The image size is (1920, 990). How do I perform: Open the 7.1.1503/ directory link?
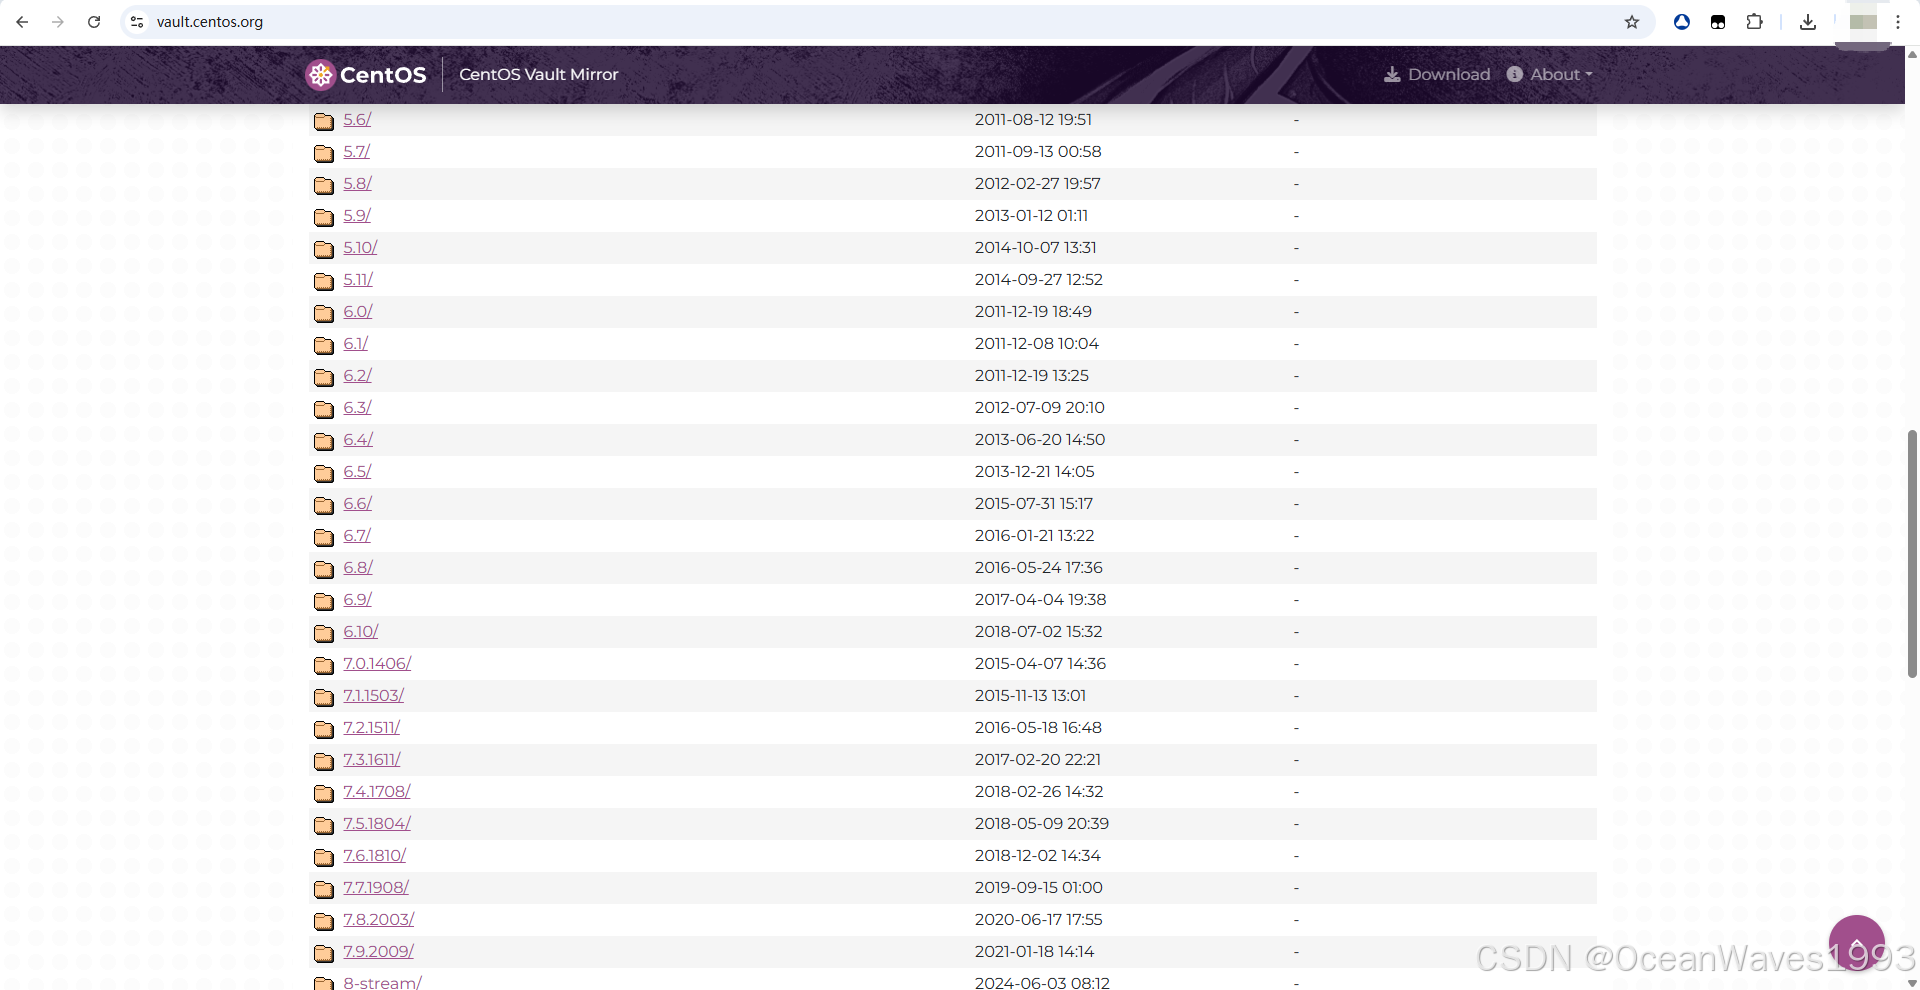click(x=374, y=695)
